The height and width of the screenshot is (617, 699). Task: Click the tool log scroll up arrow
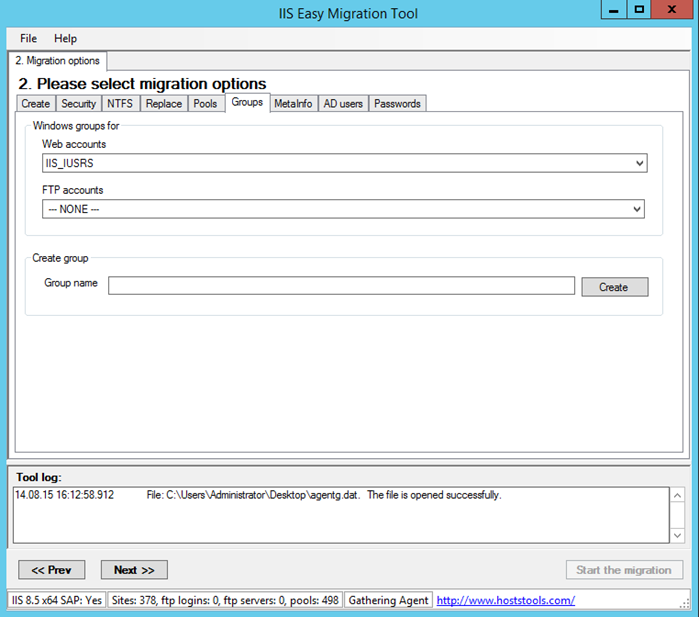(x=677, y=495)
